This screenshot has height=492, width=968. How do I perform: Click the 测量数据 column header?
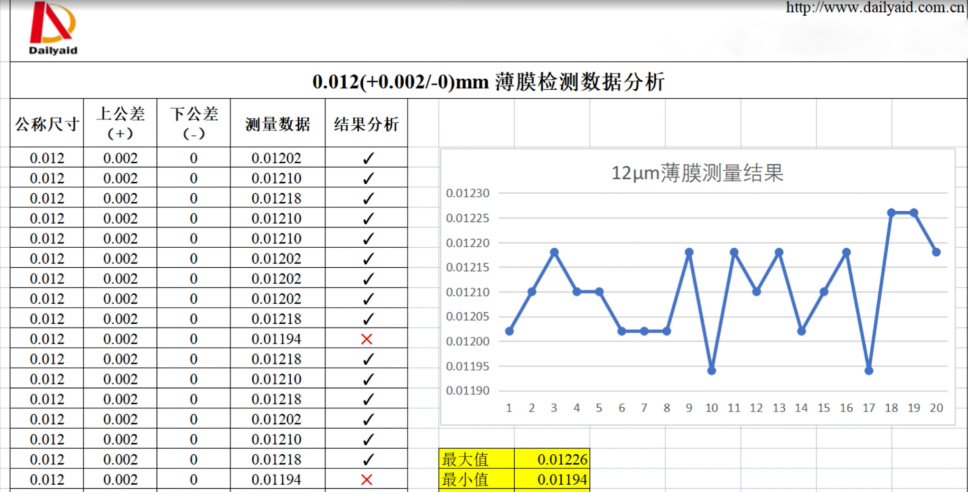[277, 124]
